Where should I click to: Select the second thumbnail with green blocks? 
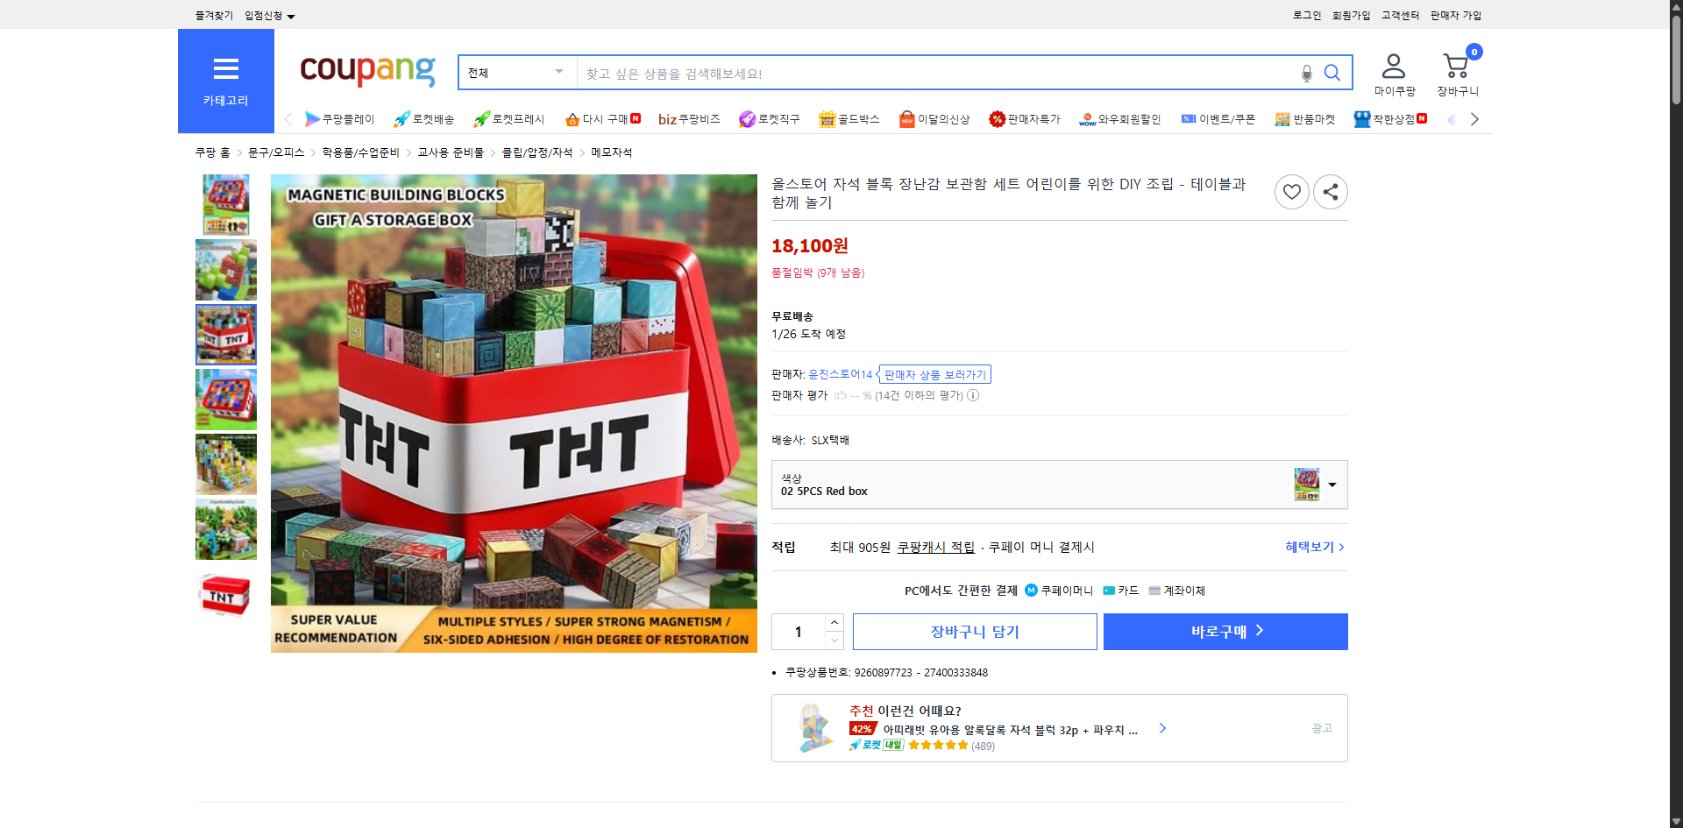[226, 270]
